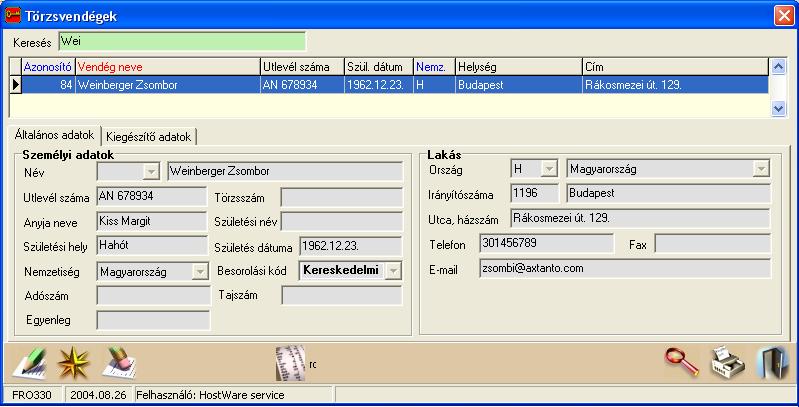The height and width of the screenshot is (407, 799).
Task: Click the Név field with Weinberger Zsombor
Action: click(x=285, y=171)
